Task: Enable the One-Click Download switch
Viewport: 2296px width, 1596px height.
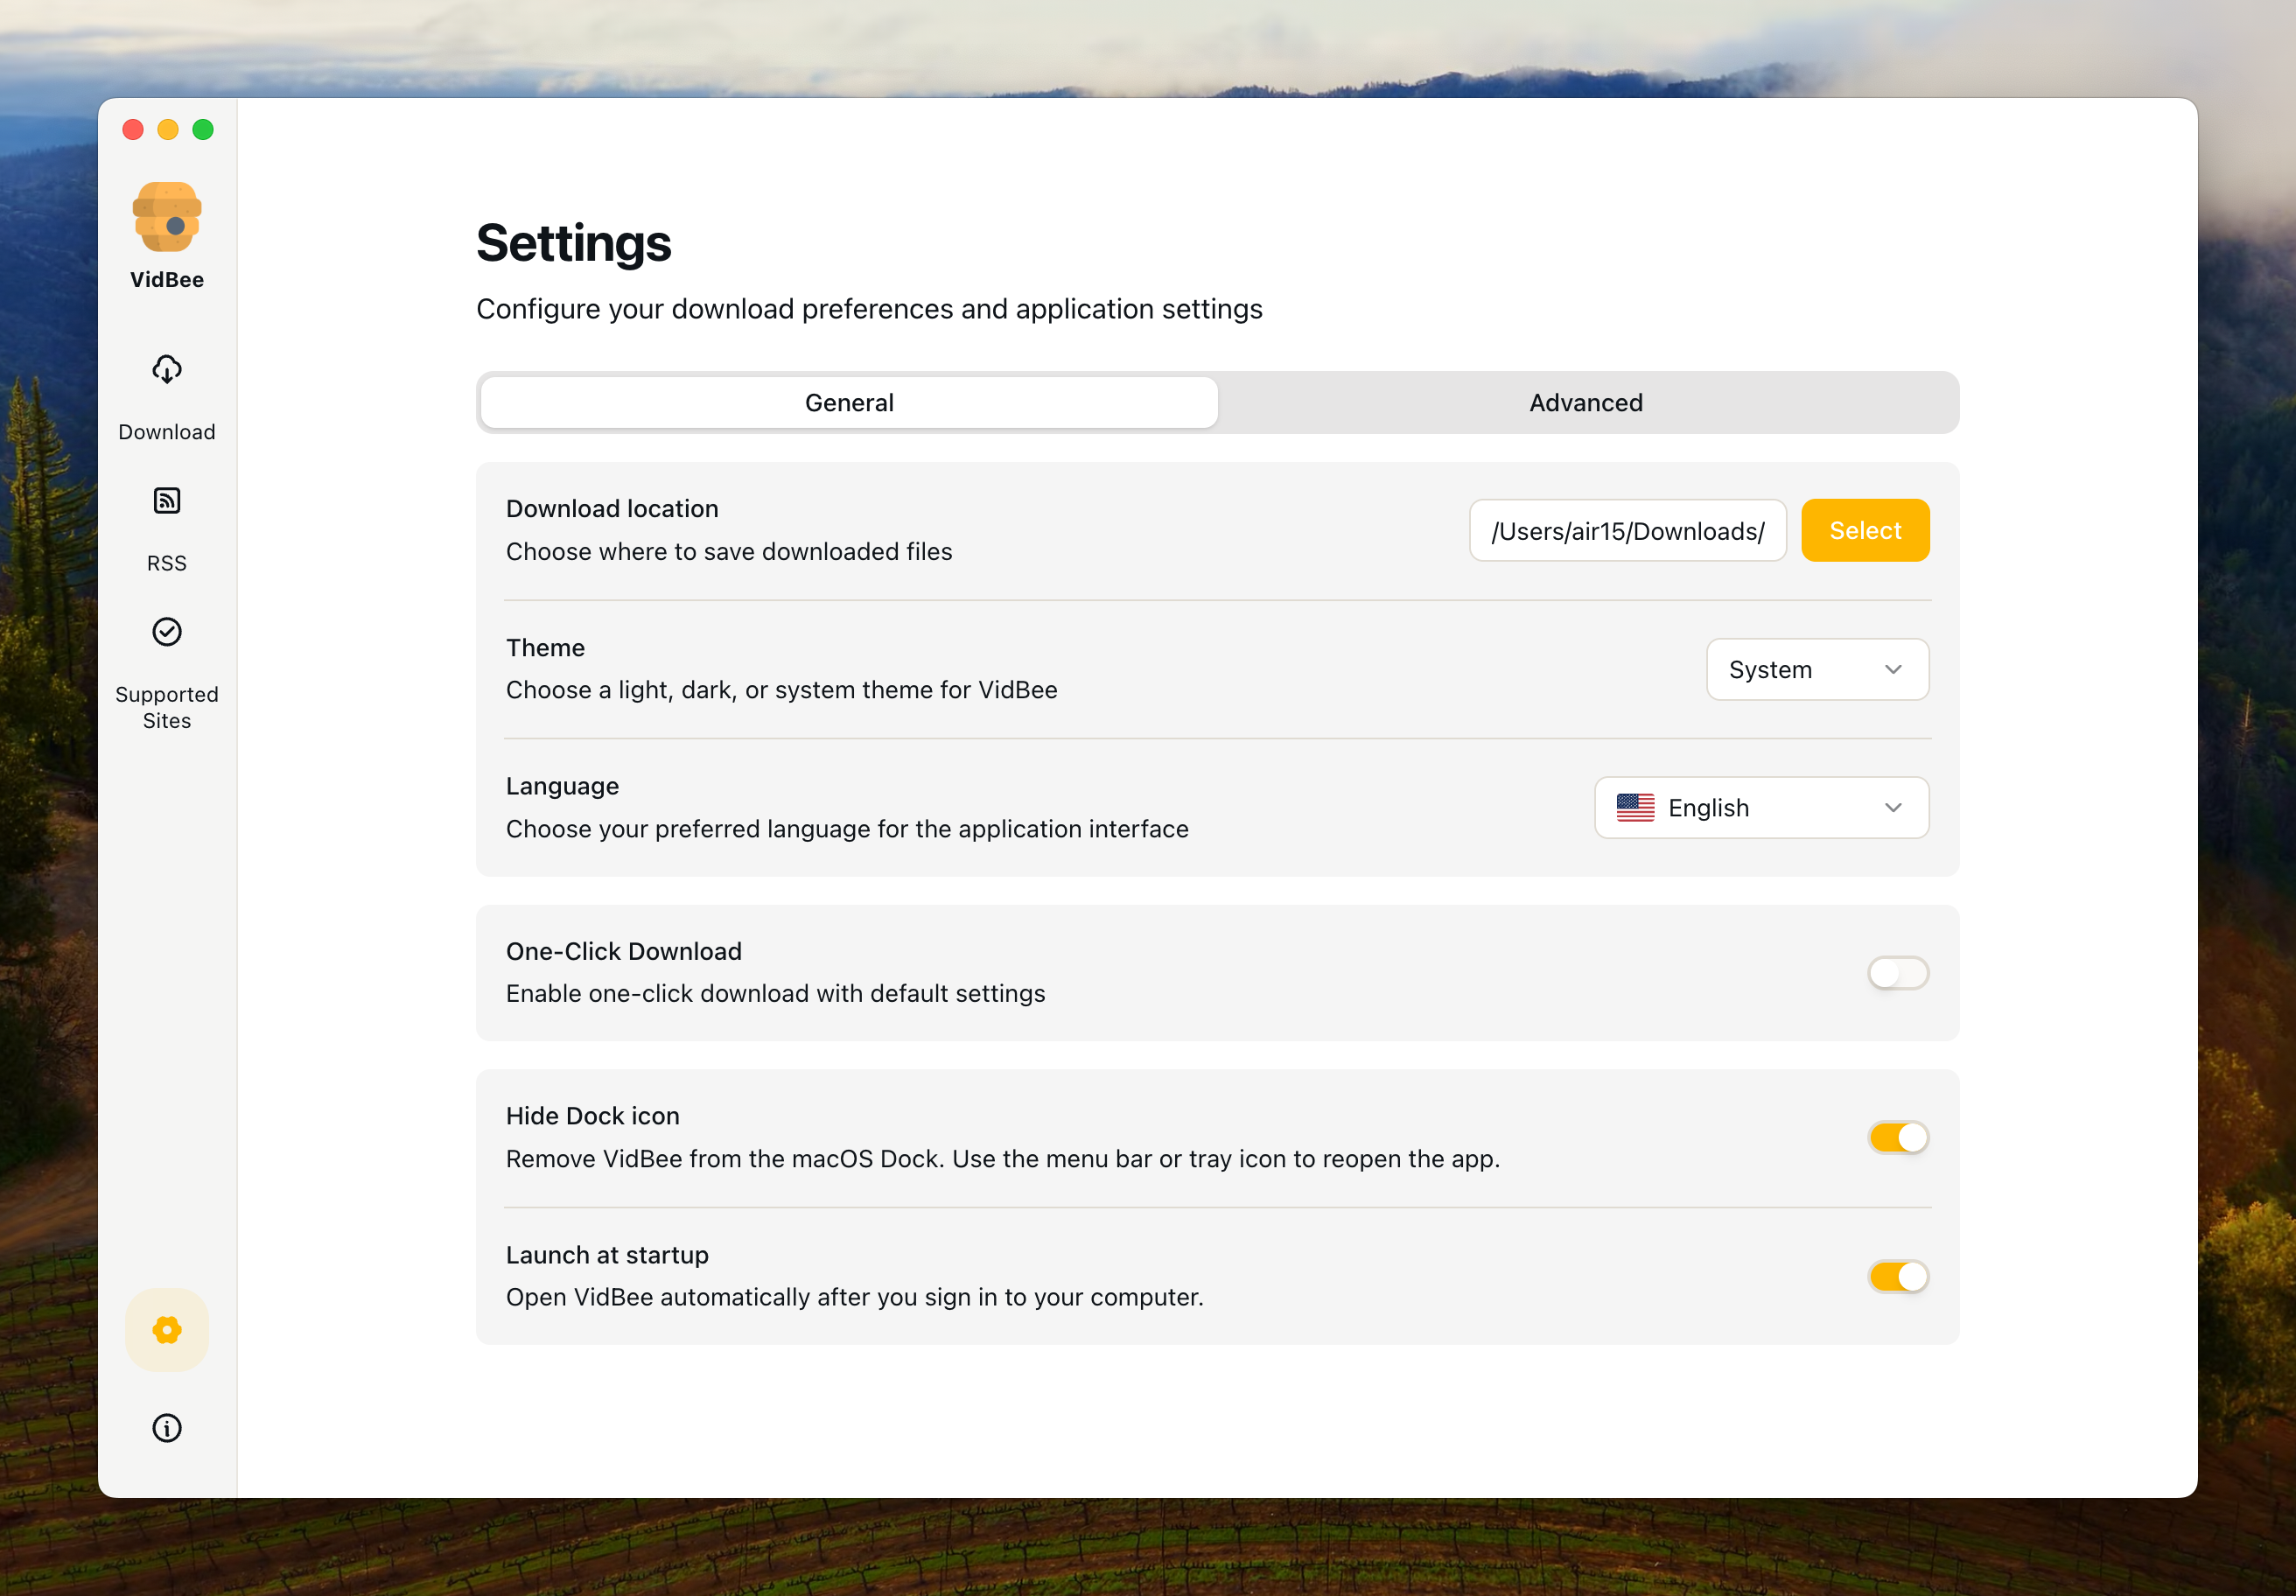Action: click(1897, 972)
